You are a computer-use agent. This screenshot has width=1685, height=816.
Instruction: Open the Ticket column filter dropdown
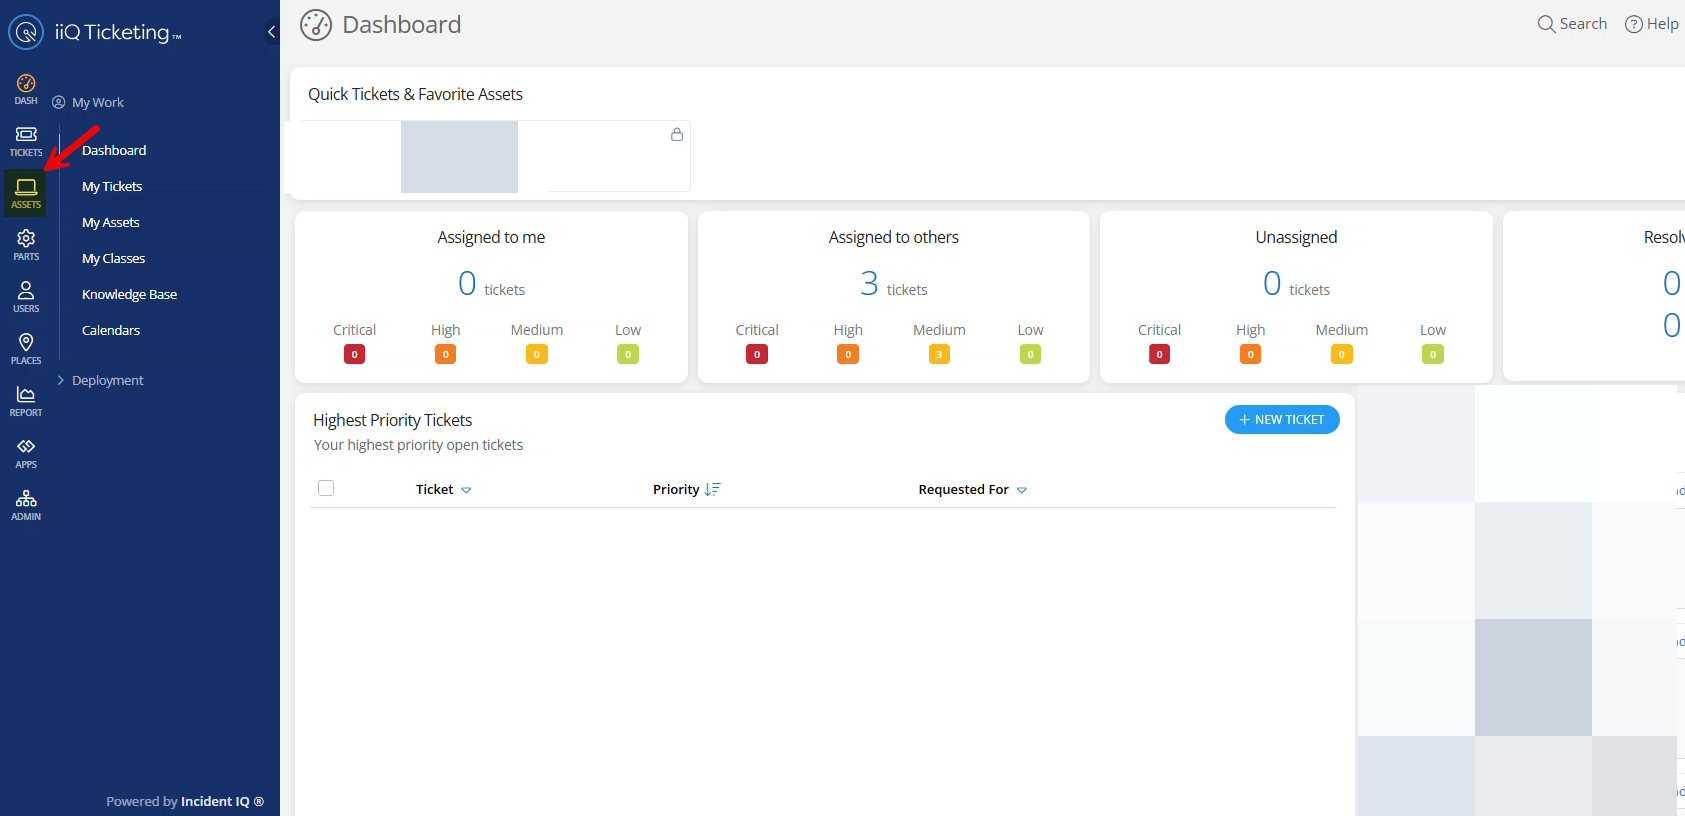(x=466, y=490)
